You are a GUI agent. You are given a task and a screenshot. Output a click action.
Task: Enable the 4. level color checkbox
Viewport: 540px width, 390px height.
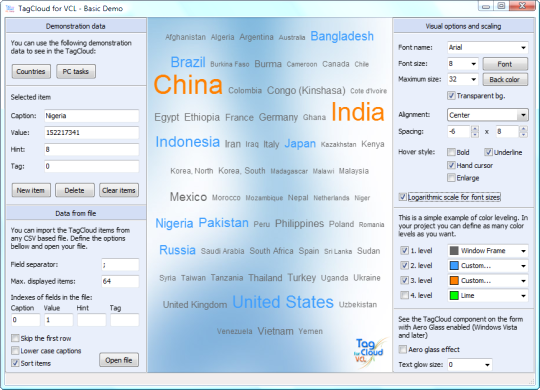pos(404,295)
